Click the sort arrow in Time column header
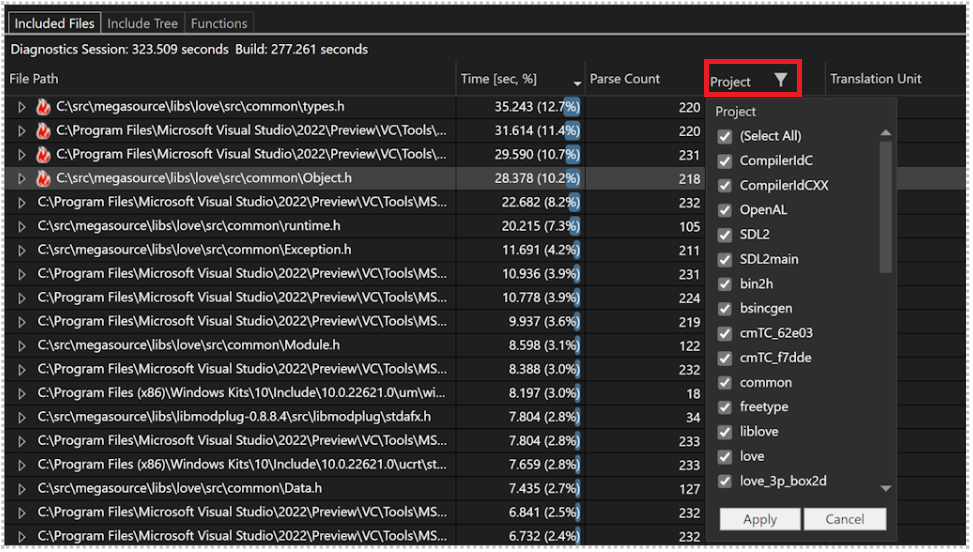The width and height of the screenshot is (973, 552). (x=577, y=82)
